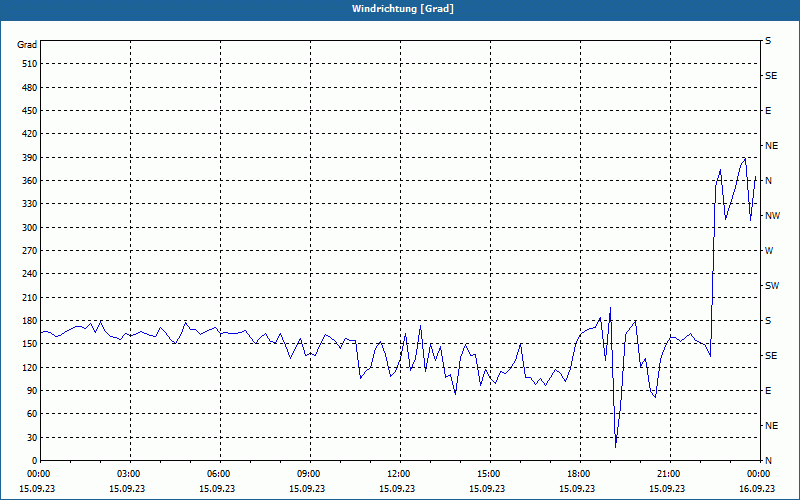Click the 180 degree axis label

point(30,321)
